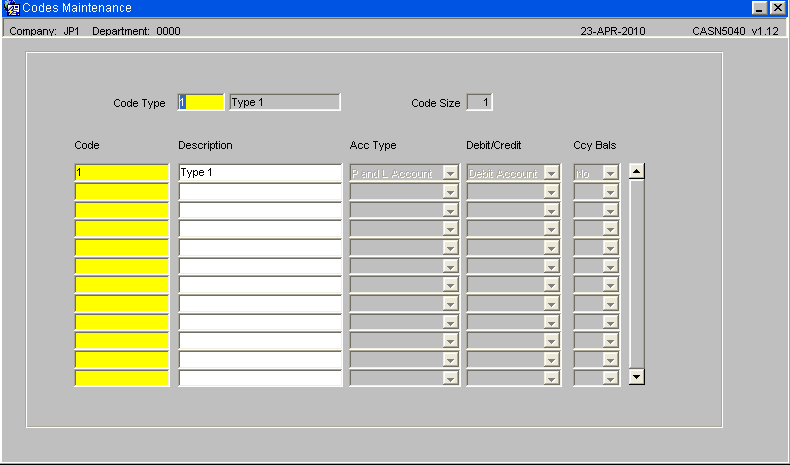Click the Code column header
790x465 pixels.
pos(87,145)
